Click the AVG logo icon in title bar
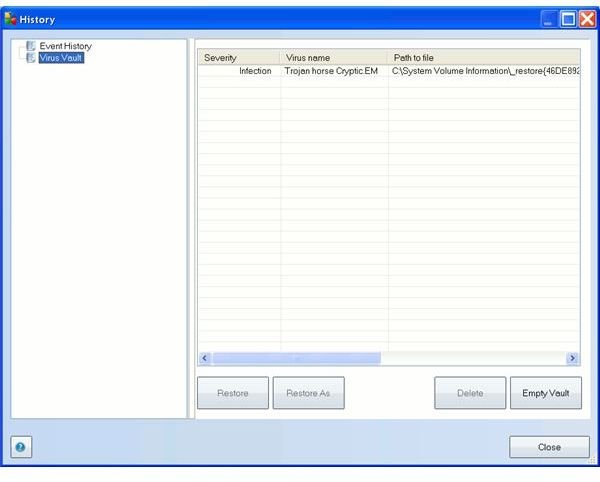Screen dimensions: 600x482 pos(10,19)
